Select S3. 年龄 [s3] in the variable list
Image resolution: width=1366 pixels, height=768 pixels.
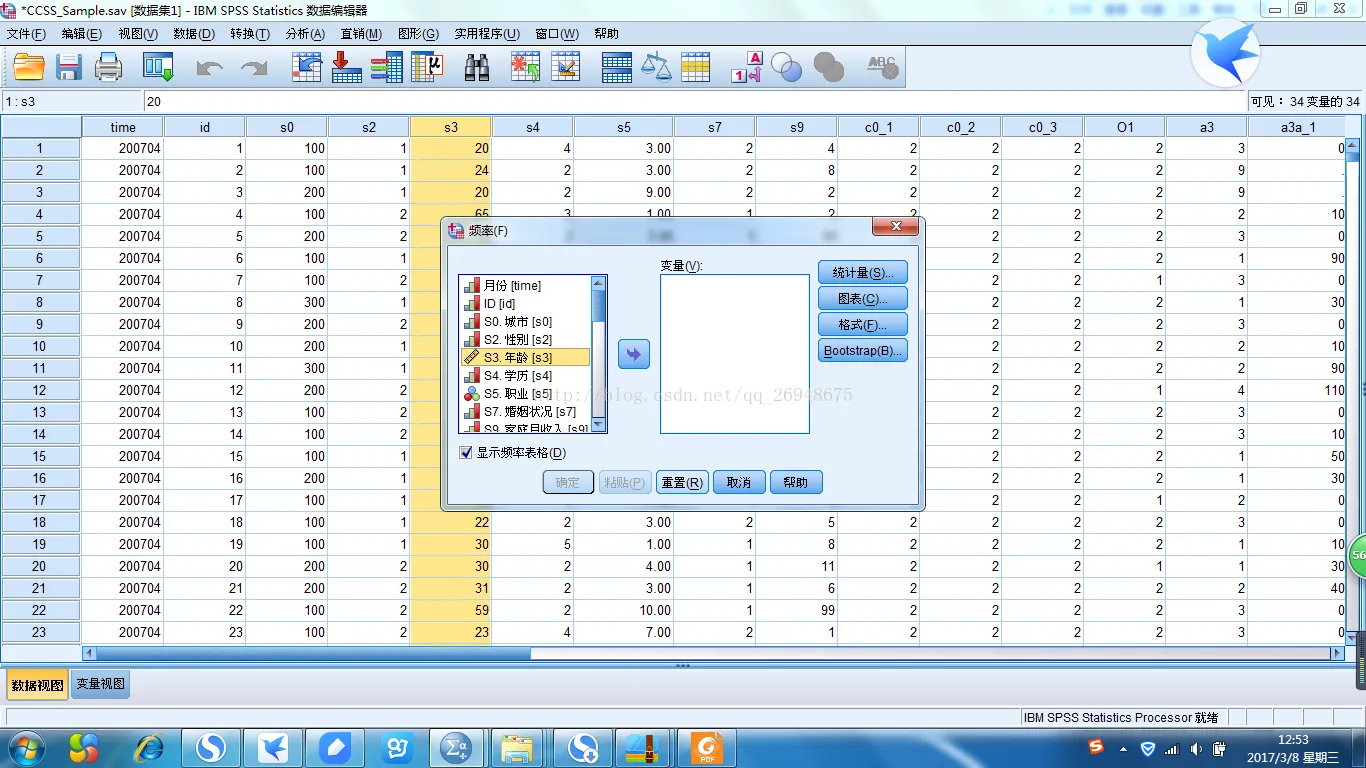525,358
